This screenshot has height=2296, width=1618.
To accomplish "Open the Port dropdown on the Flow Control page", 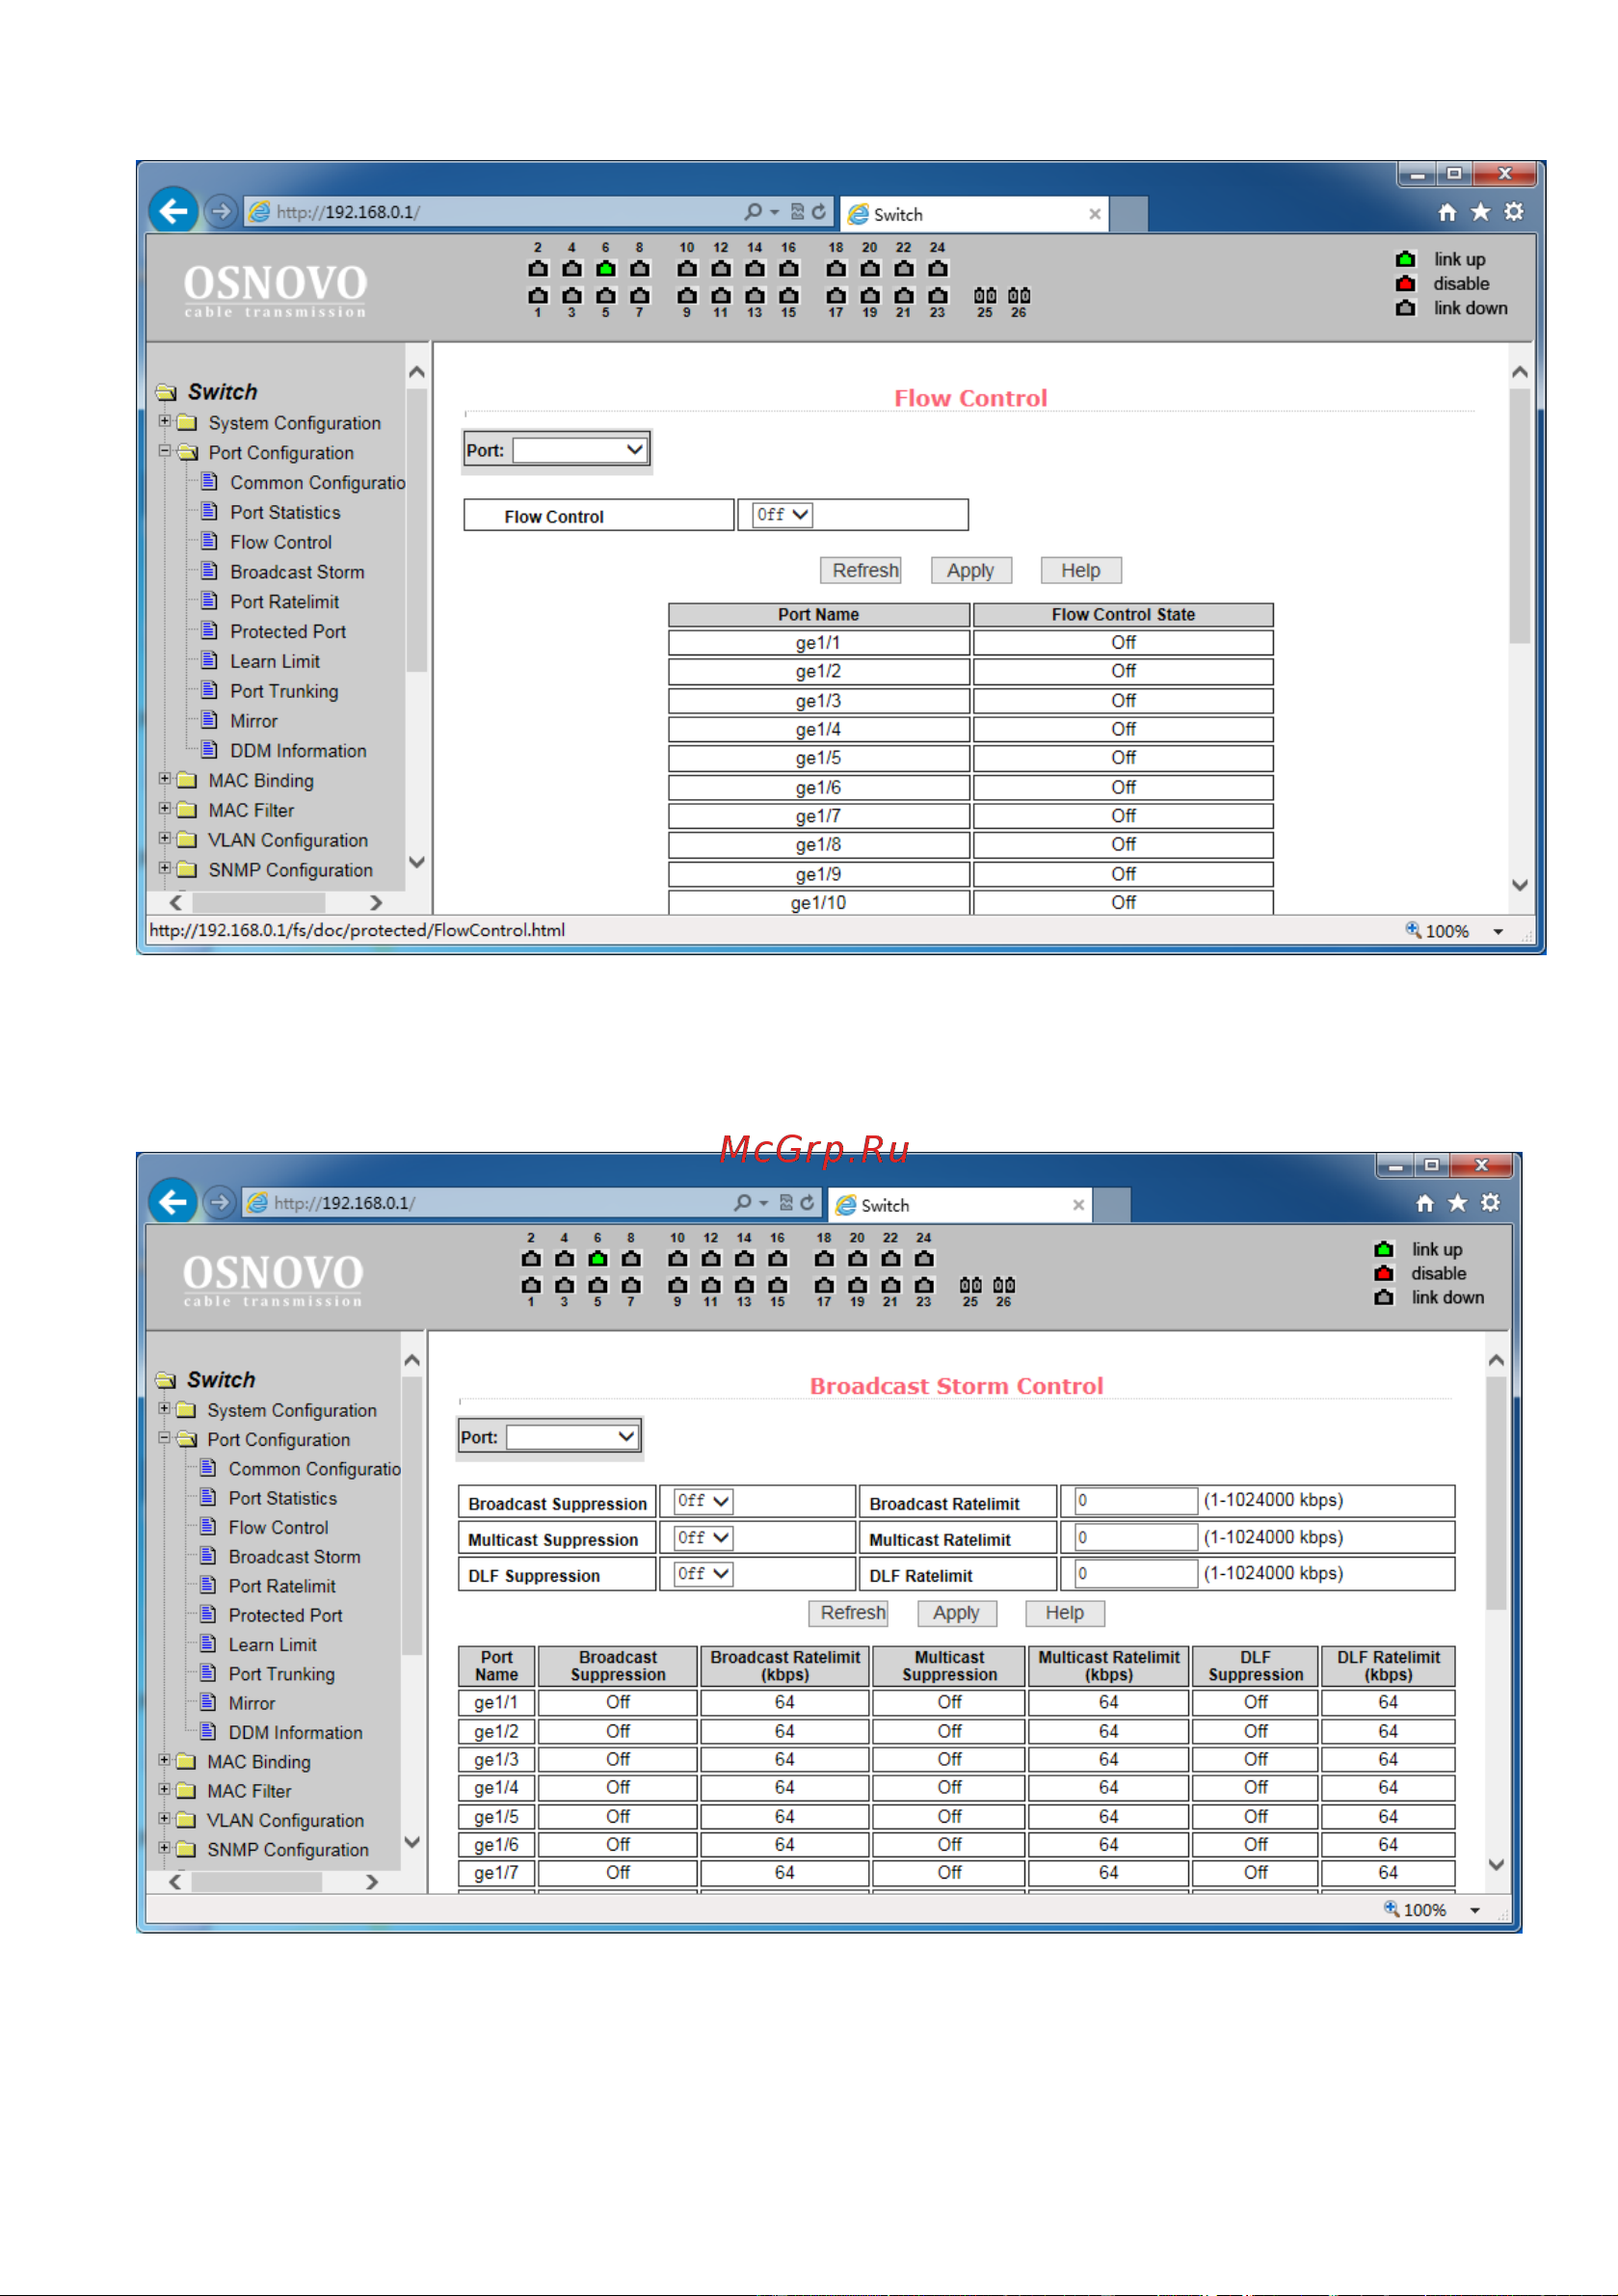I will pos(580,450).
